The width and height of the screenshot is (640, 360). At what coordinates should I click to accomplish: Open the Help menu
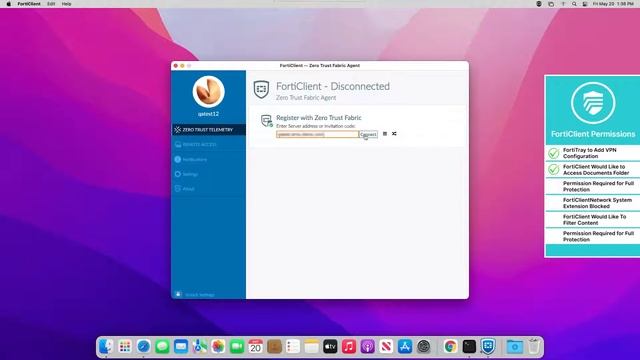tap(67, 4)
